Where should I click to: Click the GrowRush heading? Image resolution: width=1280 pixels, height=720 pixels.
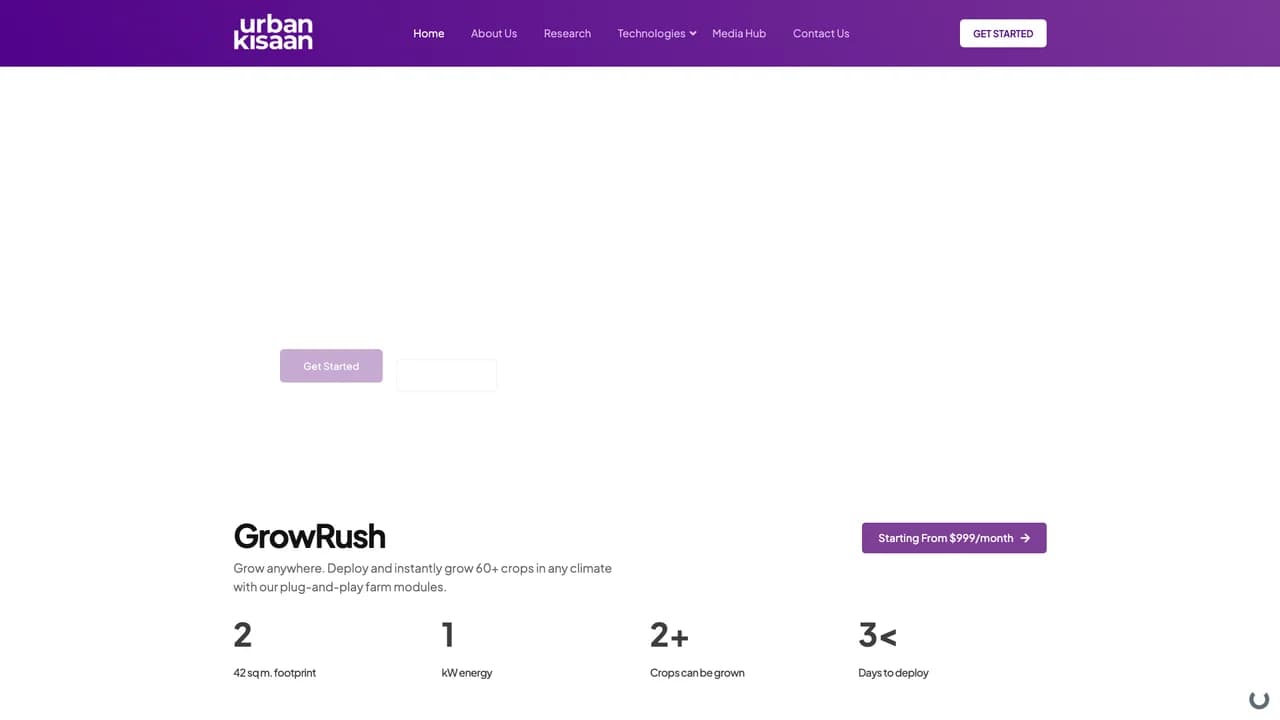click(x=309, y=536)
